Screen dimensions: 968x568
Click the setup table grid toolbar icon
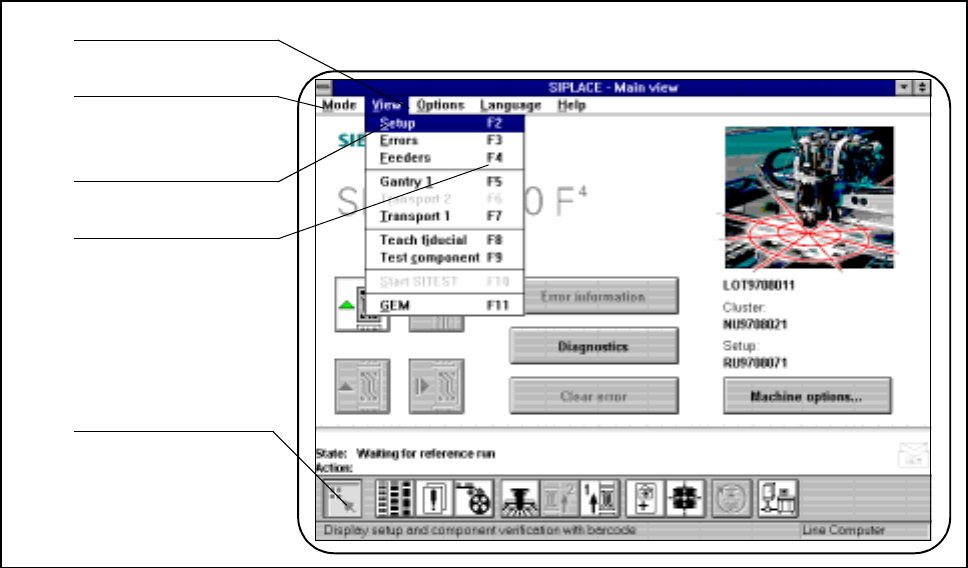(x=394, y=498)
